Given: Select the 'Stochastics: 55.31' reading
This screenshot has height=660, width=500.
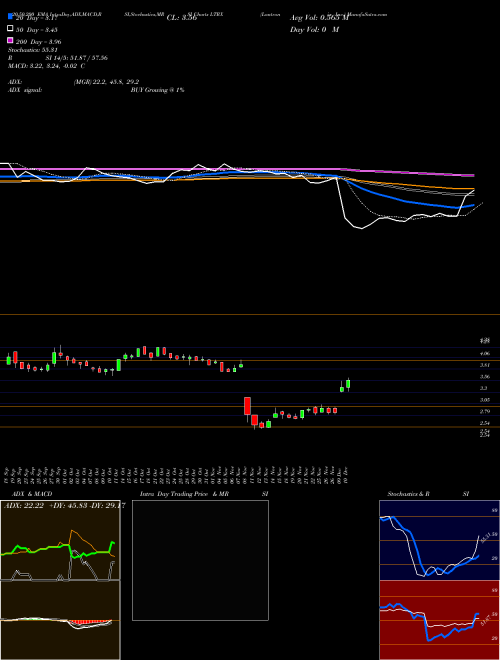Looking at the screenshot, I should click(33, 50).
